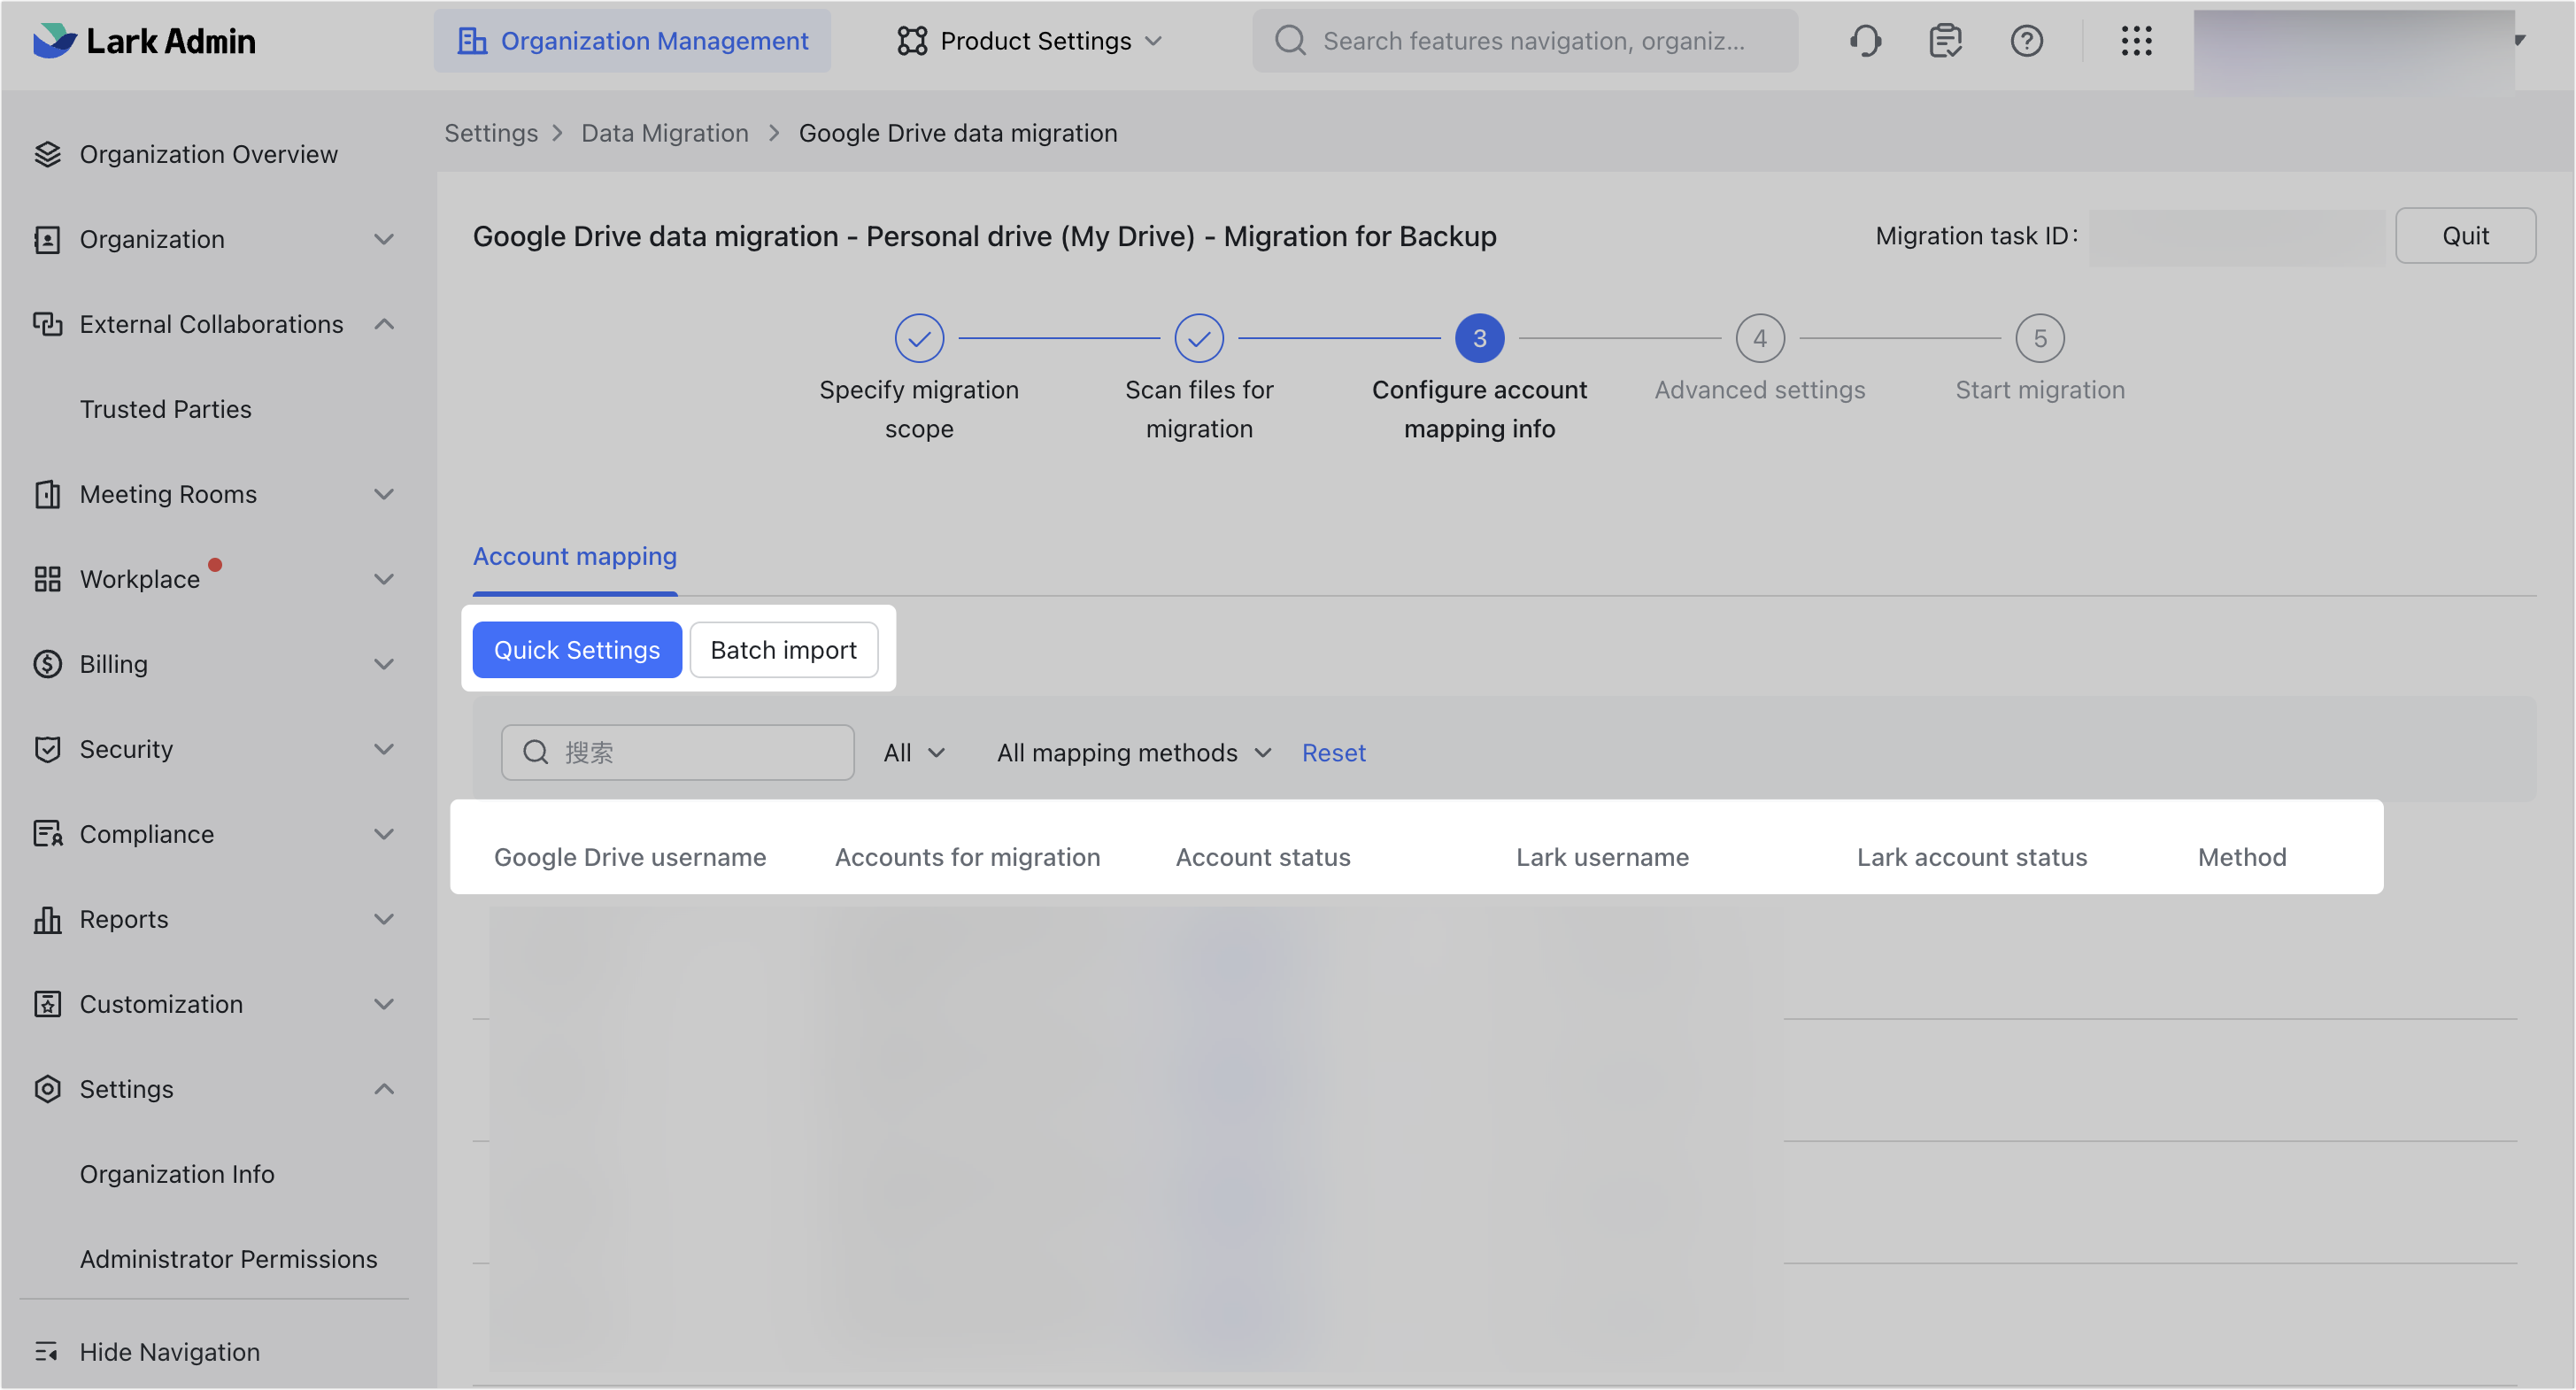Open Organization Info in sidebar
2576x1390 pixels.
click(x=176, y=1174)
